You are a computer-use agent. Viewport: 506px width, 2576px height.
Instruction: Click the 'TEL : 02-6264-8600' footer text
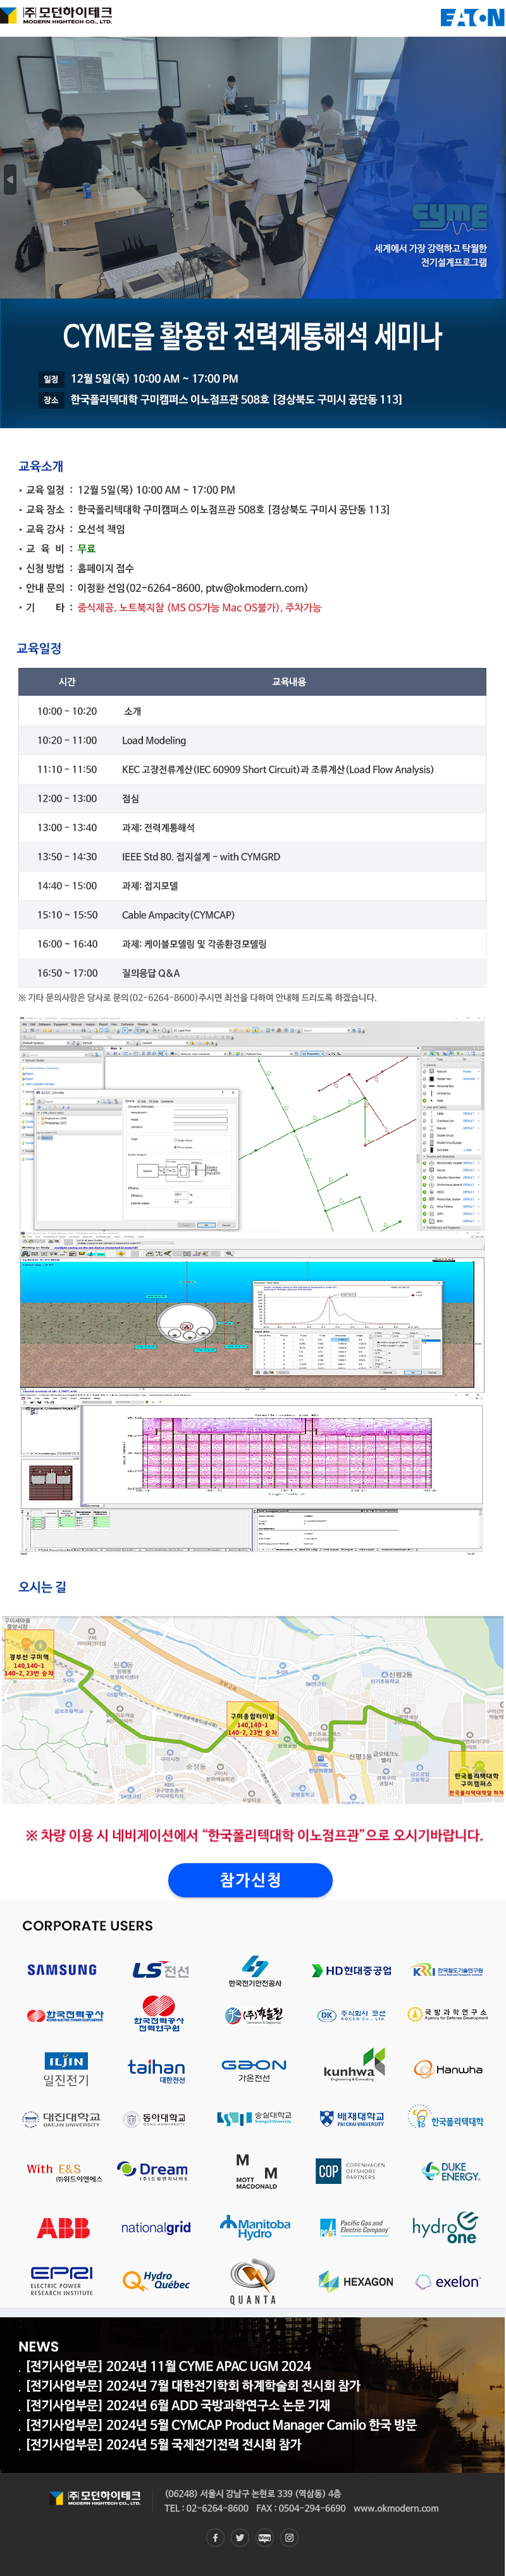[207, 2508]
